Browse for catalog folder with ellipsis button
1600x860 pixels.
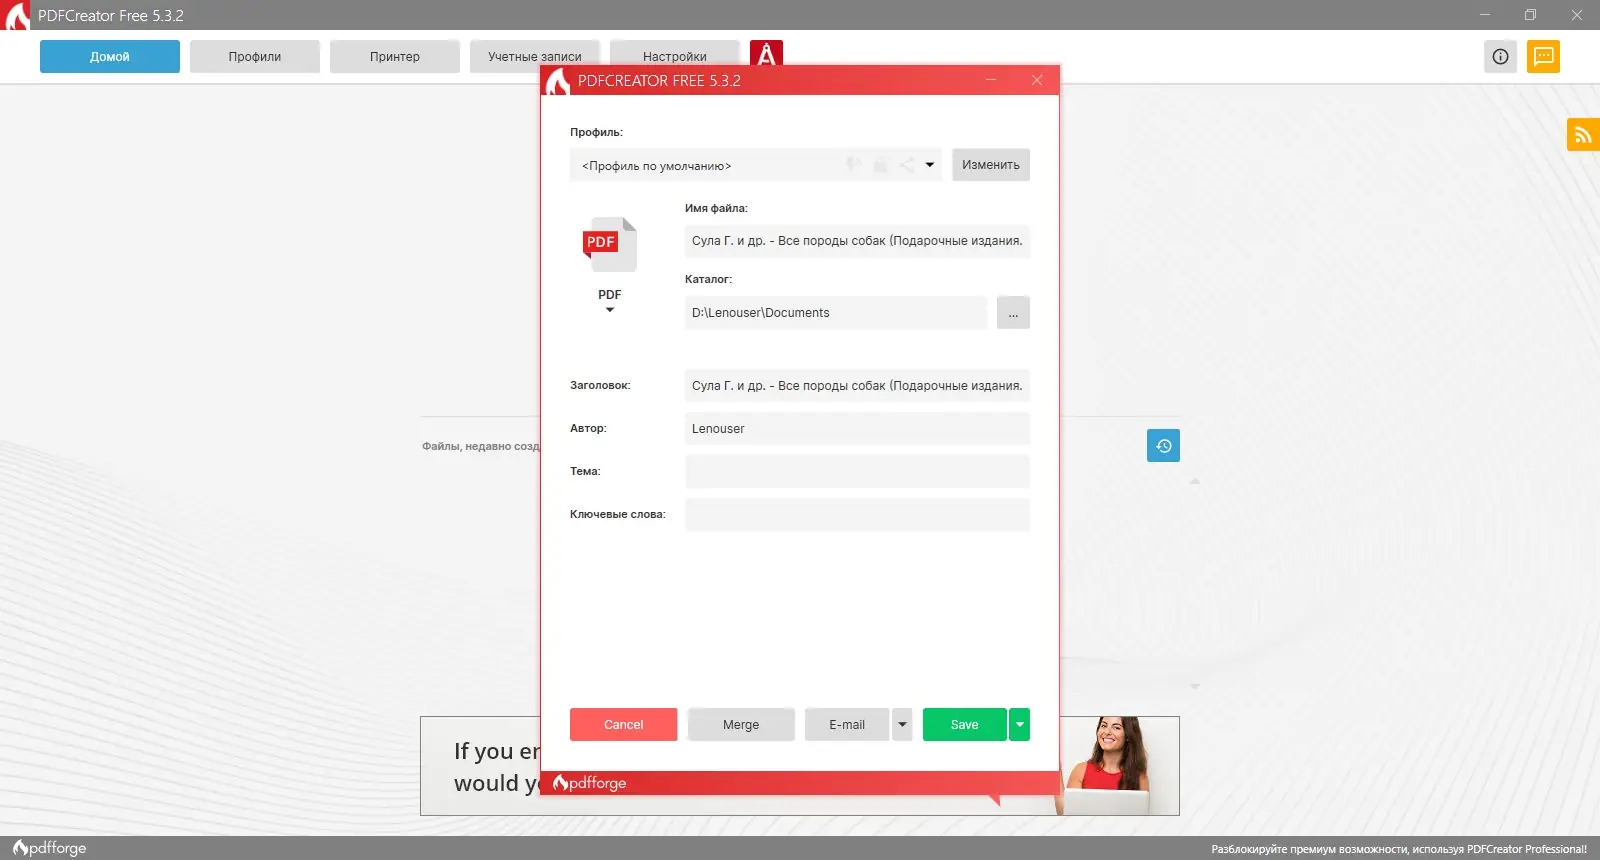1013,313
